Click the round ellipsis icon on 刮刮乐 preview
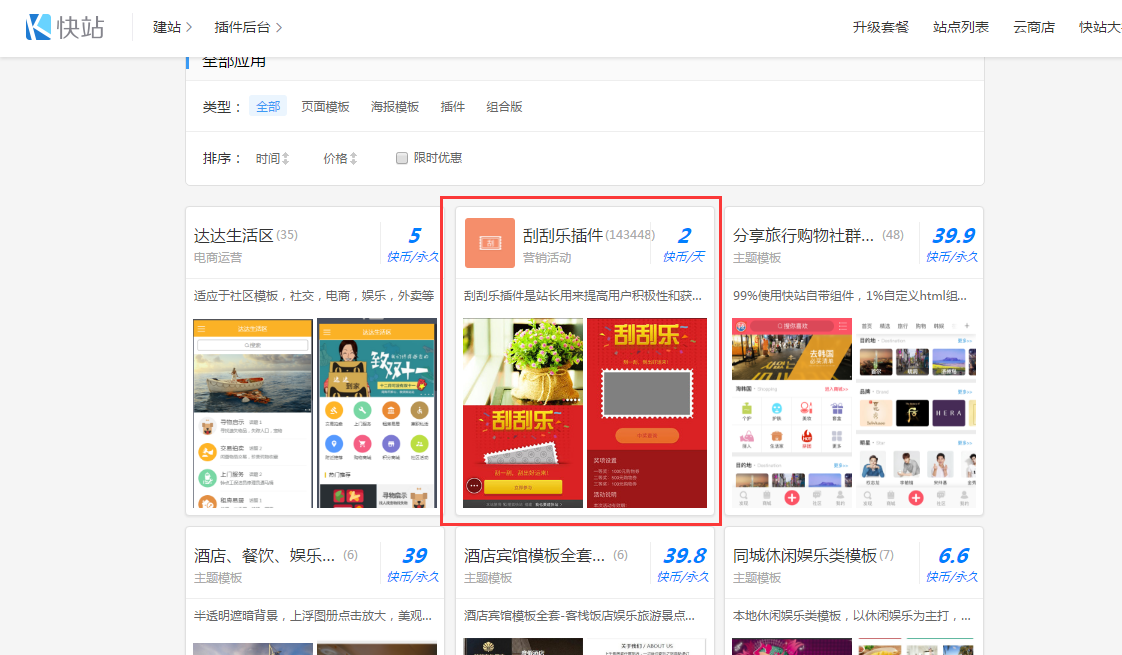This screenshot has height=655, width=1122. (x=474, y=486)
